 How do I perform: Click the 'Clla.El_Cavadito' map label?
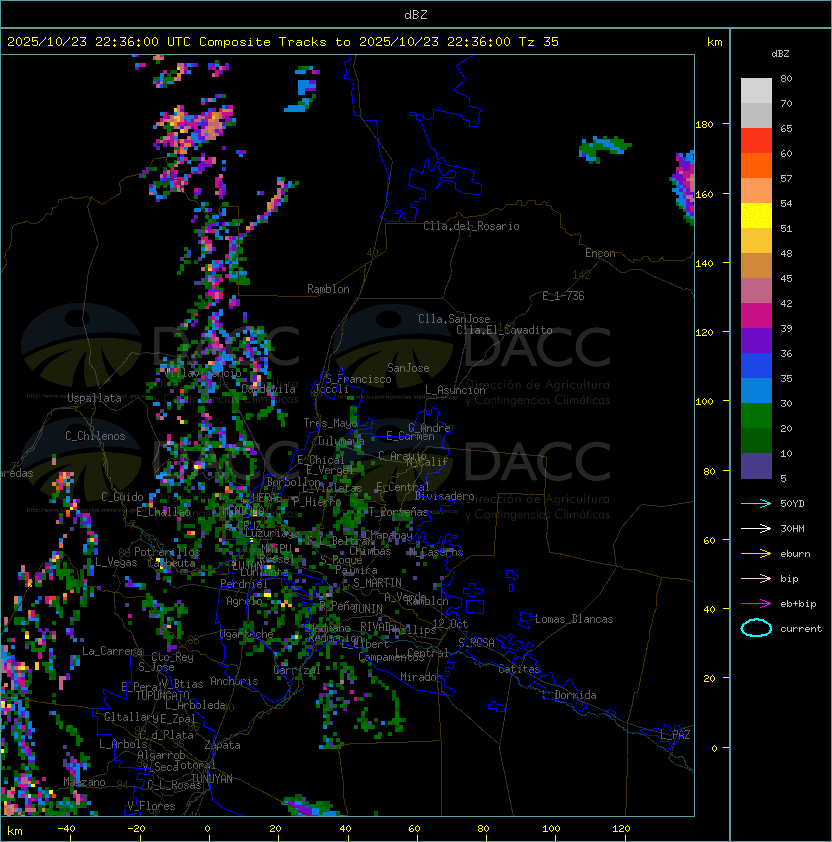[504, 330]
